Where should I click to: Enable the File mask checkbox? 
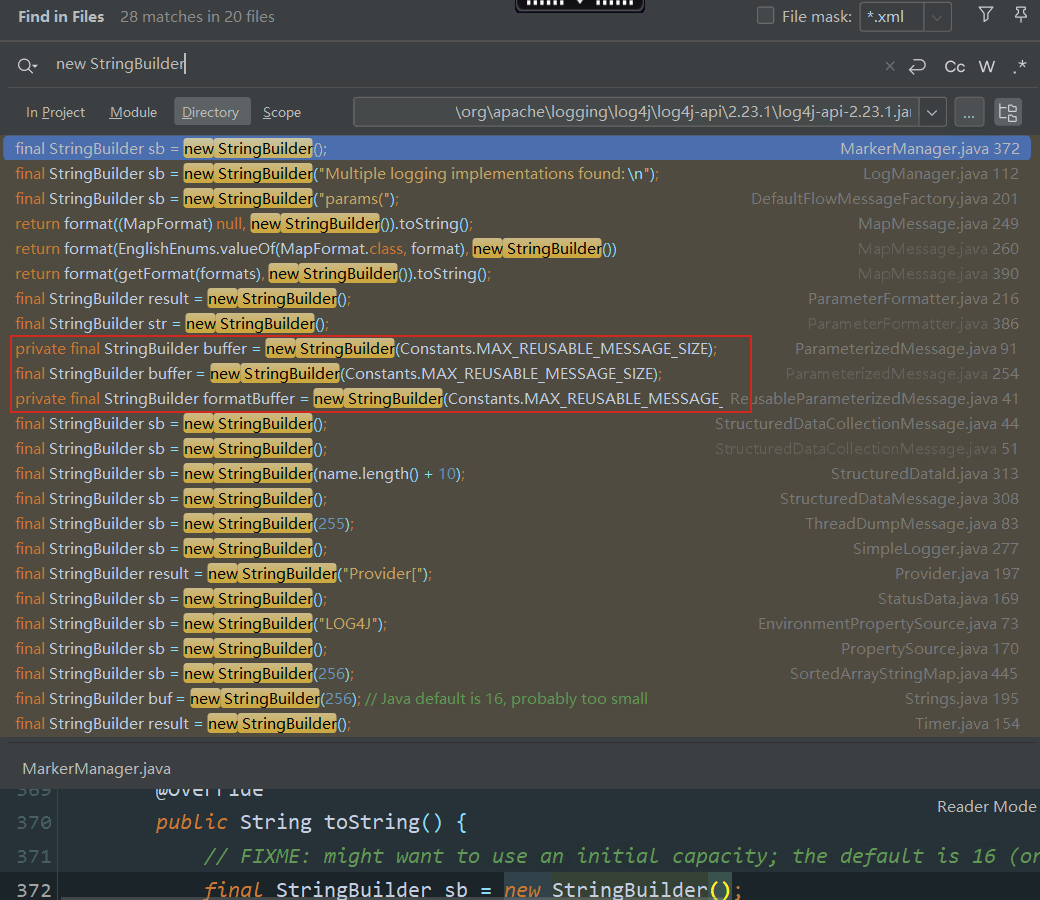pyautogui.click(x=765, y=16)
